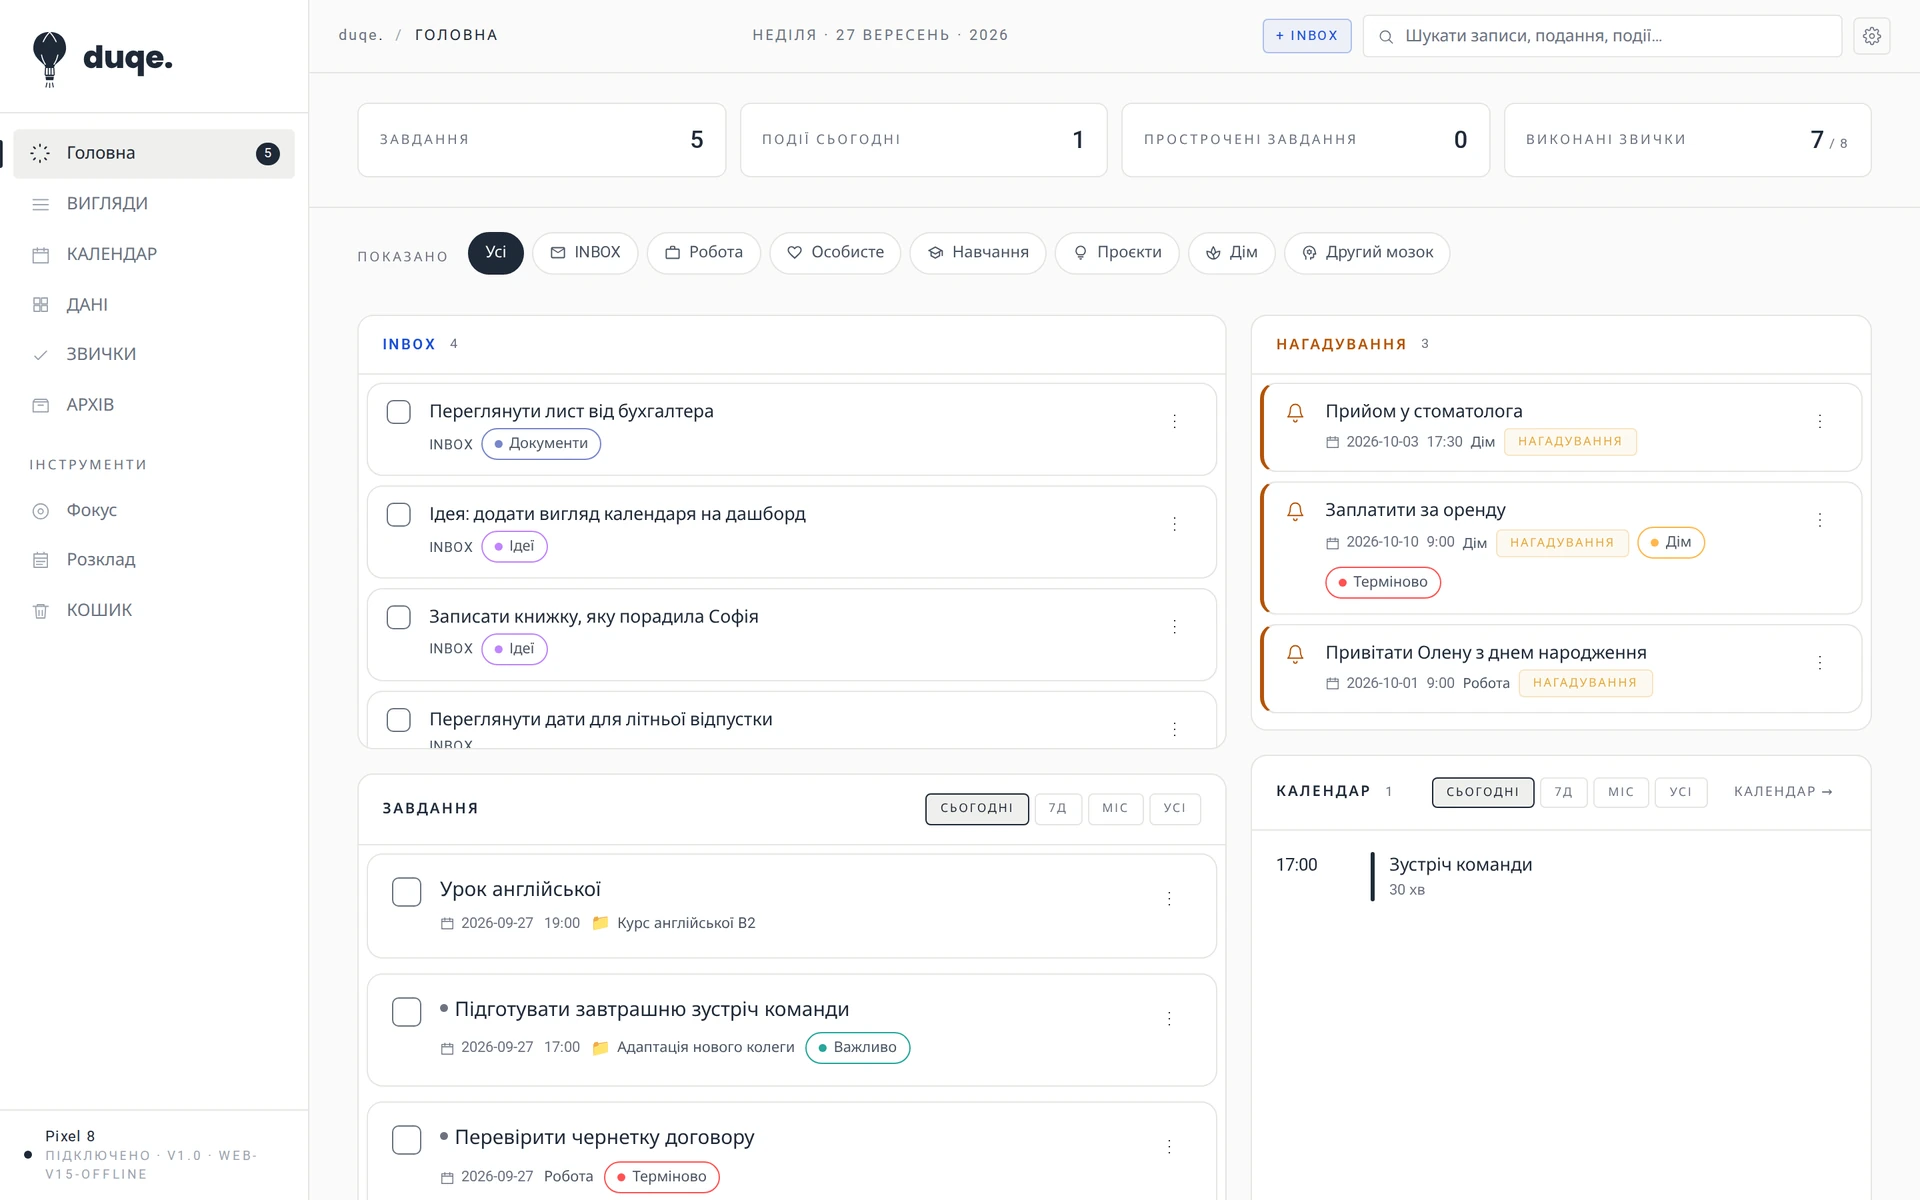Switch tasks range to МІС
The image size is (1920, 1200).
pyautogui.click(x=1115, y=809)
